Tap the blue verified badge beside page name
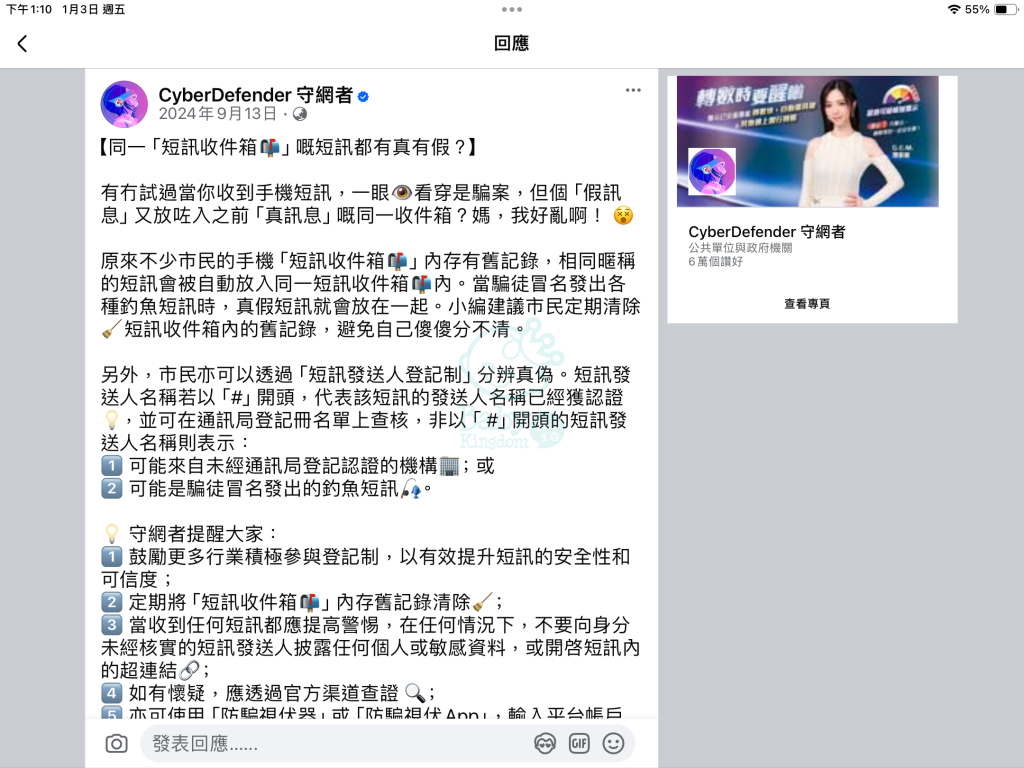 [364, 97]
